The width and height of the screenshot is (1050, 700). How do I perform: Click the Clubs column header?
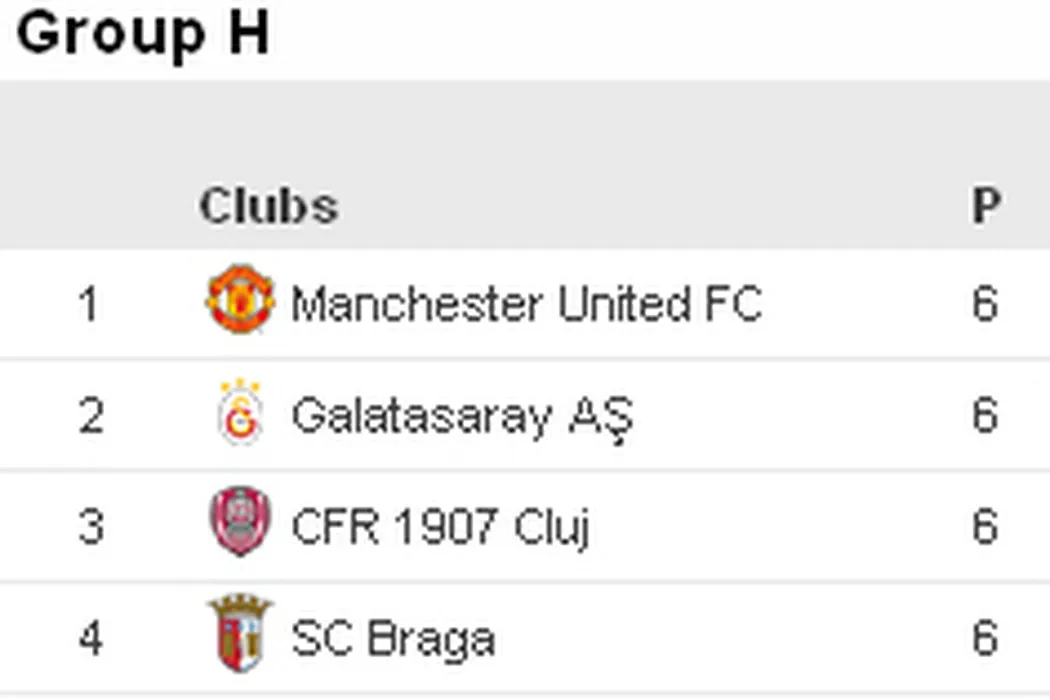[268, 206]
